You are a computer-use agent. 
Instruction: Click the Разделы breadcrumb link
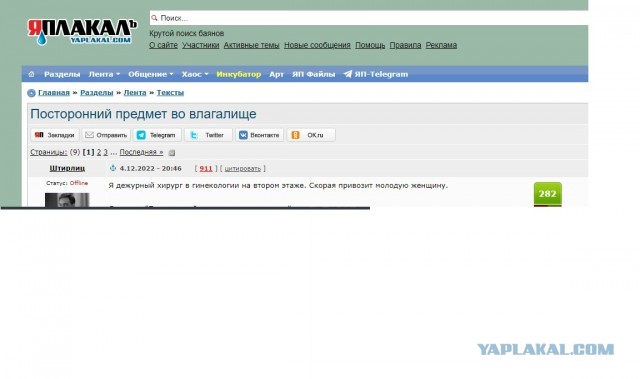pos(97,93)
